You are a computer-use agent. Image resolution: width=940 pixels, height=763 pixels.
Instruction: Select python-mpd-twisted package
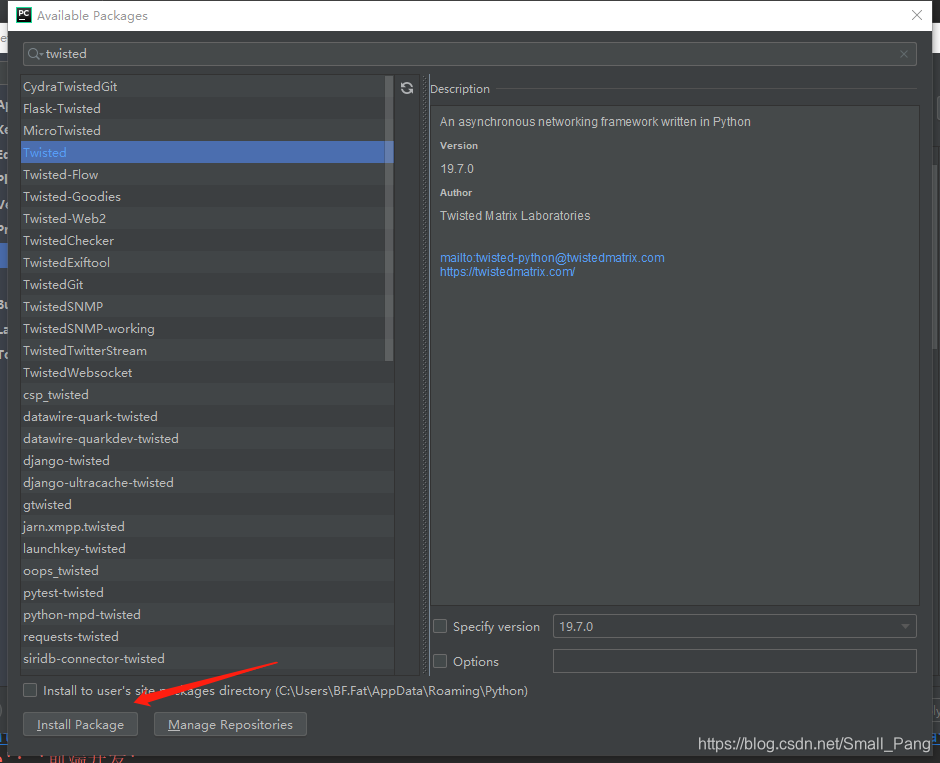[x=207, y=614]
